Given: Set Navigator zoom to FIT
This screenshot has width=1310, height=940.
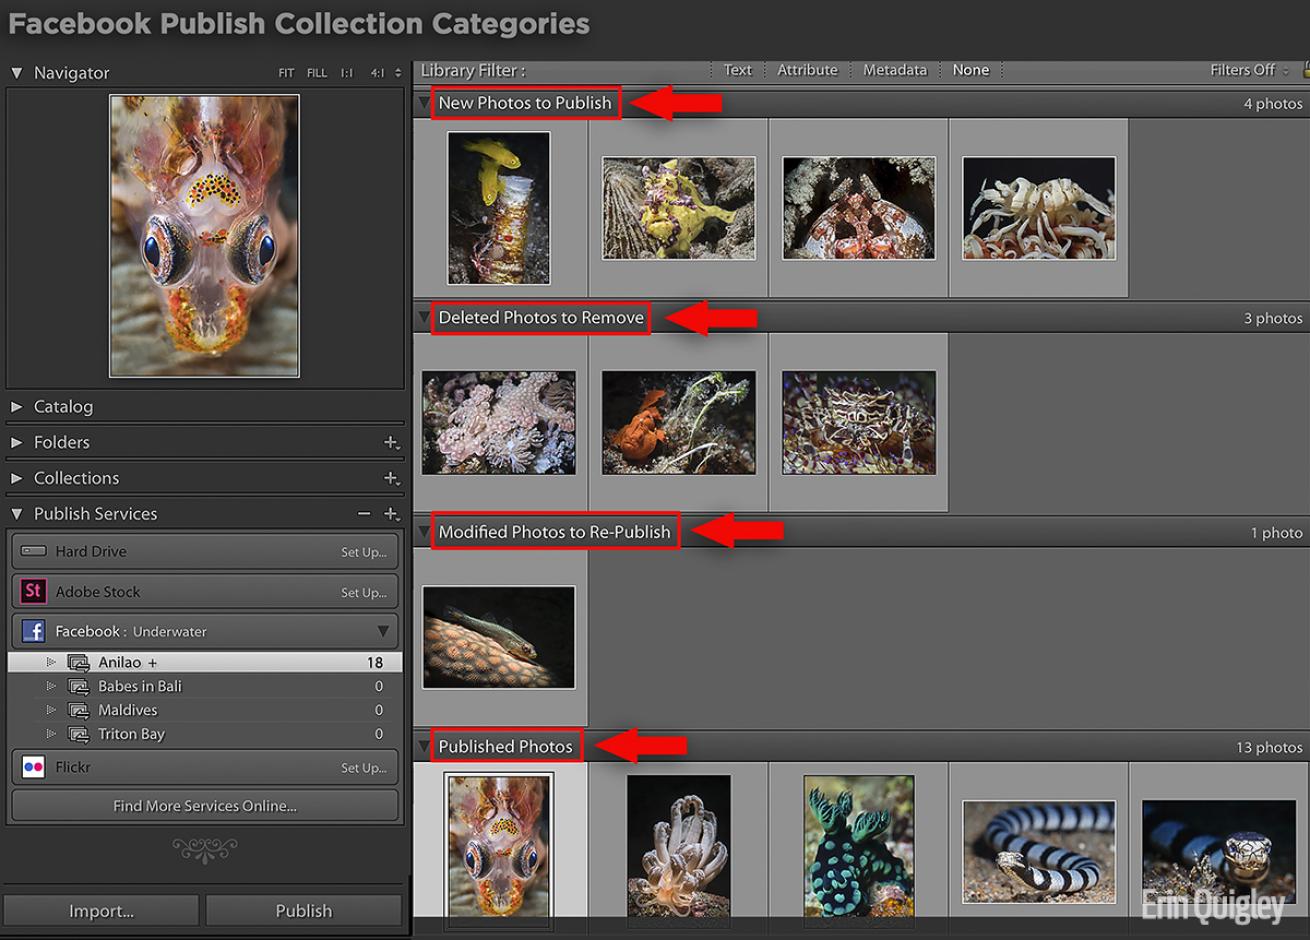Looking at the screenshot, I should click(x=286, y=73).
